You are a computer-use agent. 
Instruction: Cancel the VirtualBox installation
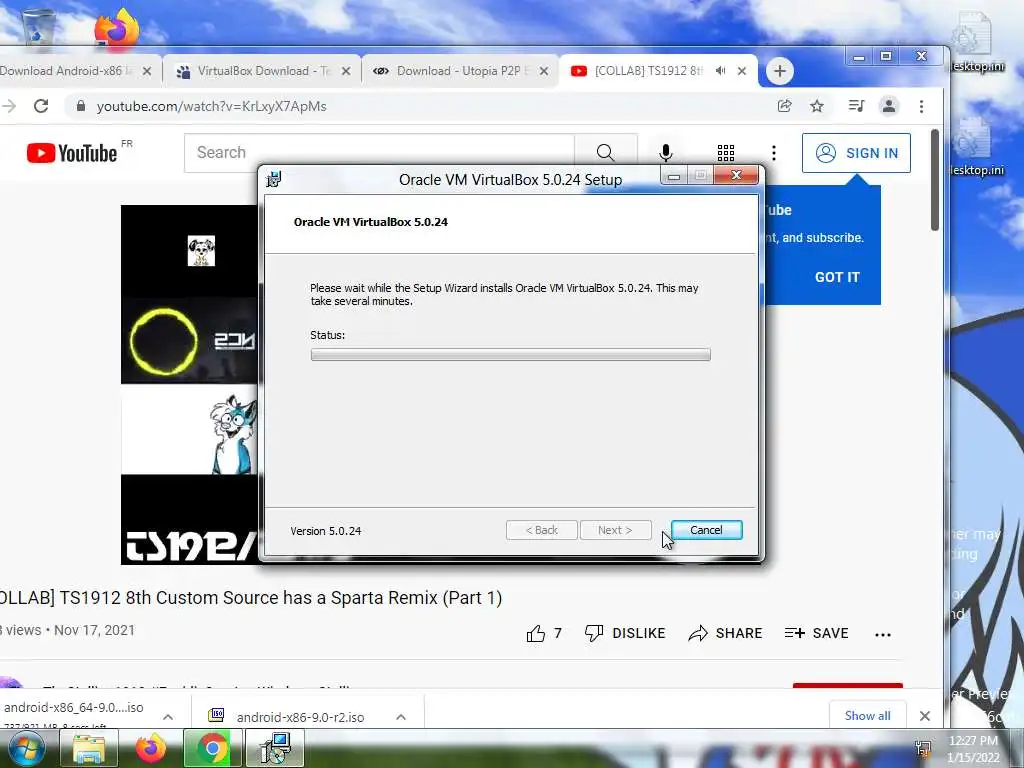706,530
